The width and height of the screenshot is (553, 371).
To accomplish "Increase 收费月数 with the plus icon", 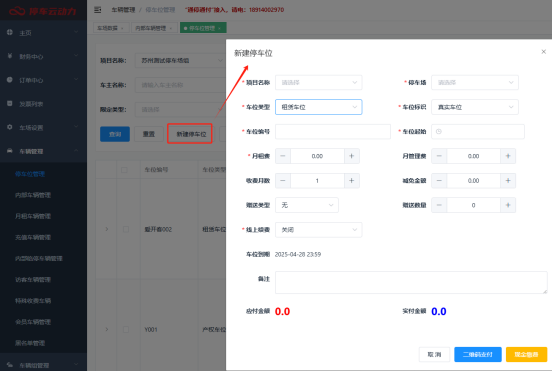I will (352, 181).
